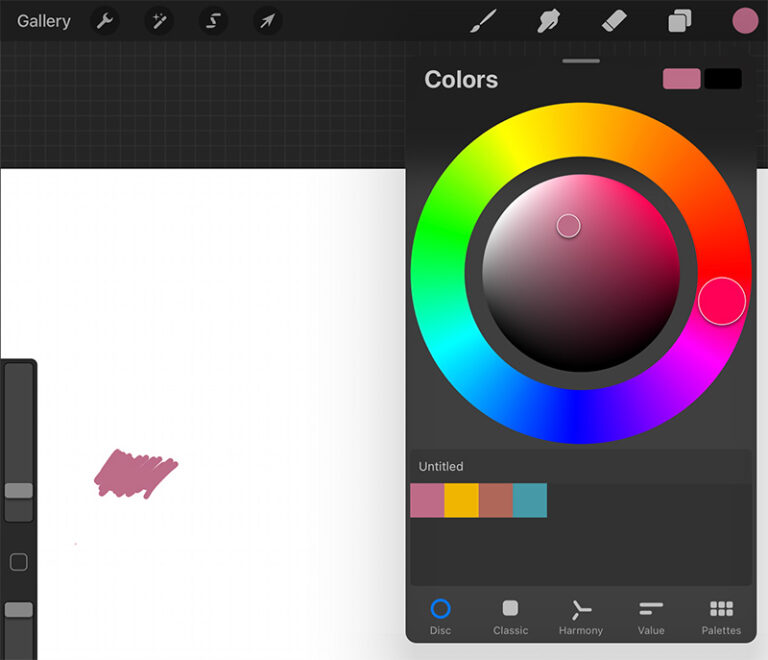Choose the Brush tool
Screen dimensions: 768x660
coord(483,21)
